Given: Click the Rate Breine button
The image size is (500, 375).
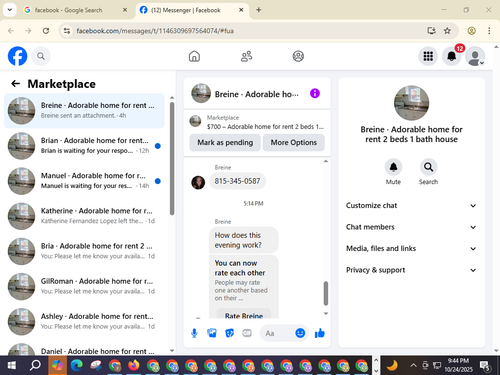Looking at the screenshot, I should tap(244, 315).
